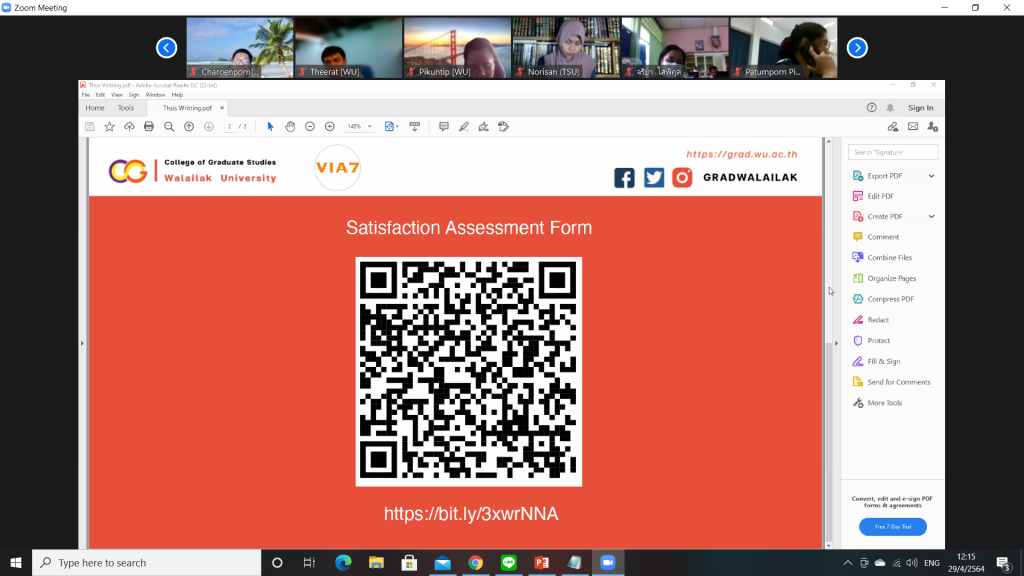The height and width of the screenshot is (576, 1024).
Task: Click the highlight text pen icon
Action: (x=463, y=127)
